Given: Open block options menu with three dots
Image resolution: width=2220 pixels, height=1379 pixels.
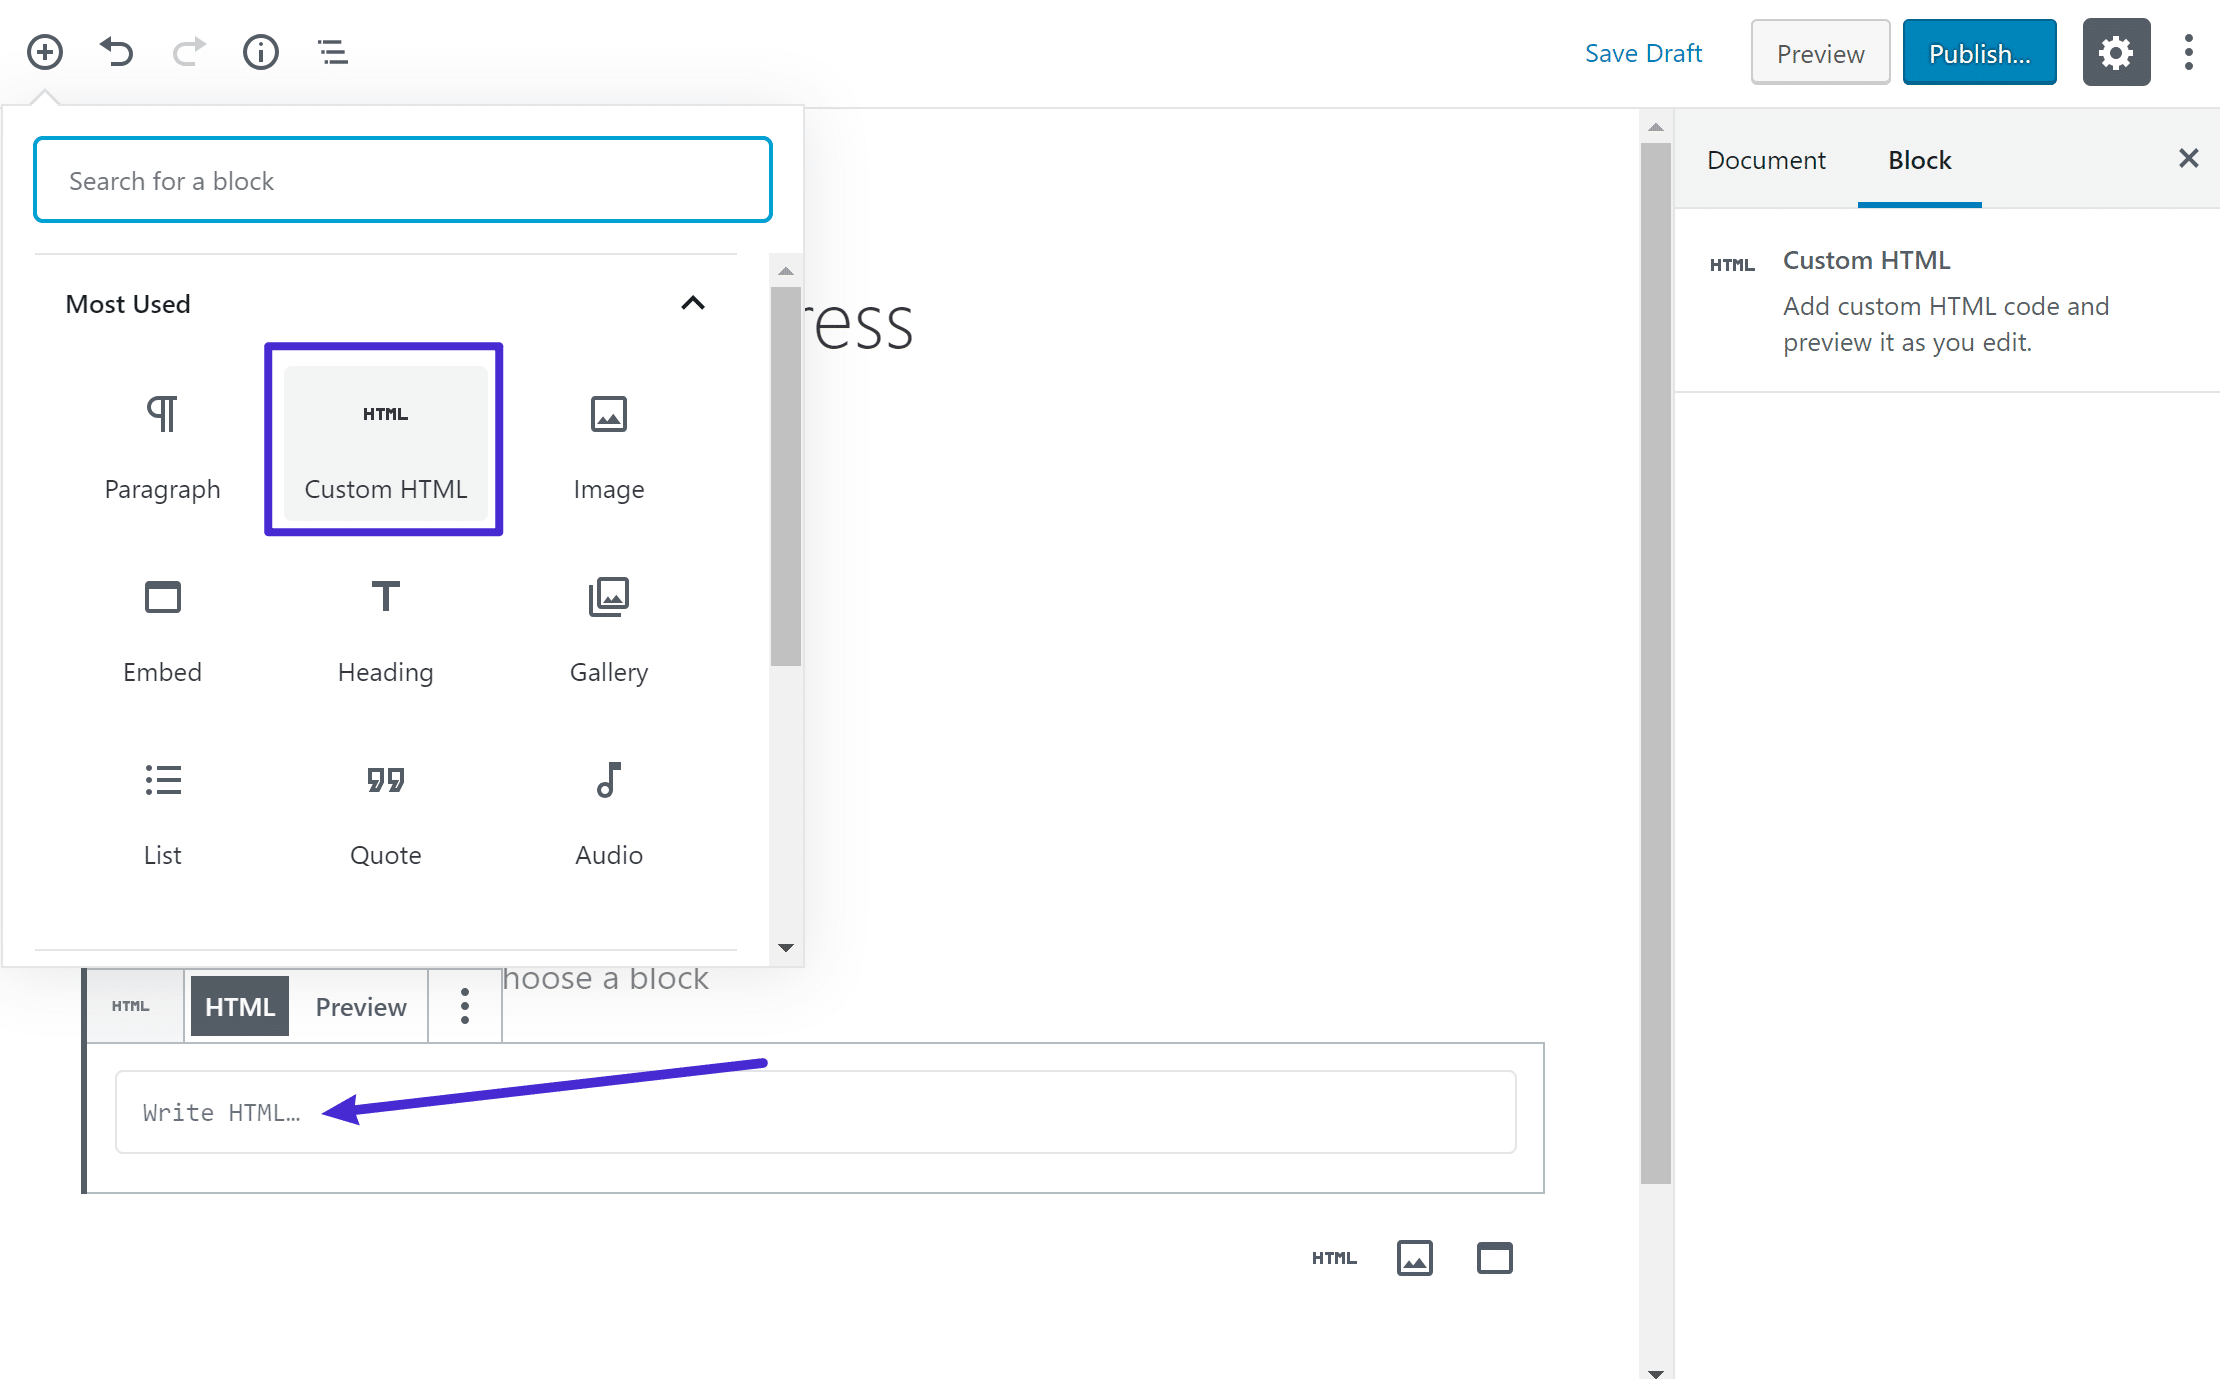Looking at the screenshot, I should [x=465, y=1006].
